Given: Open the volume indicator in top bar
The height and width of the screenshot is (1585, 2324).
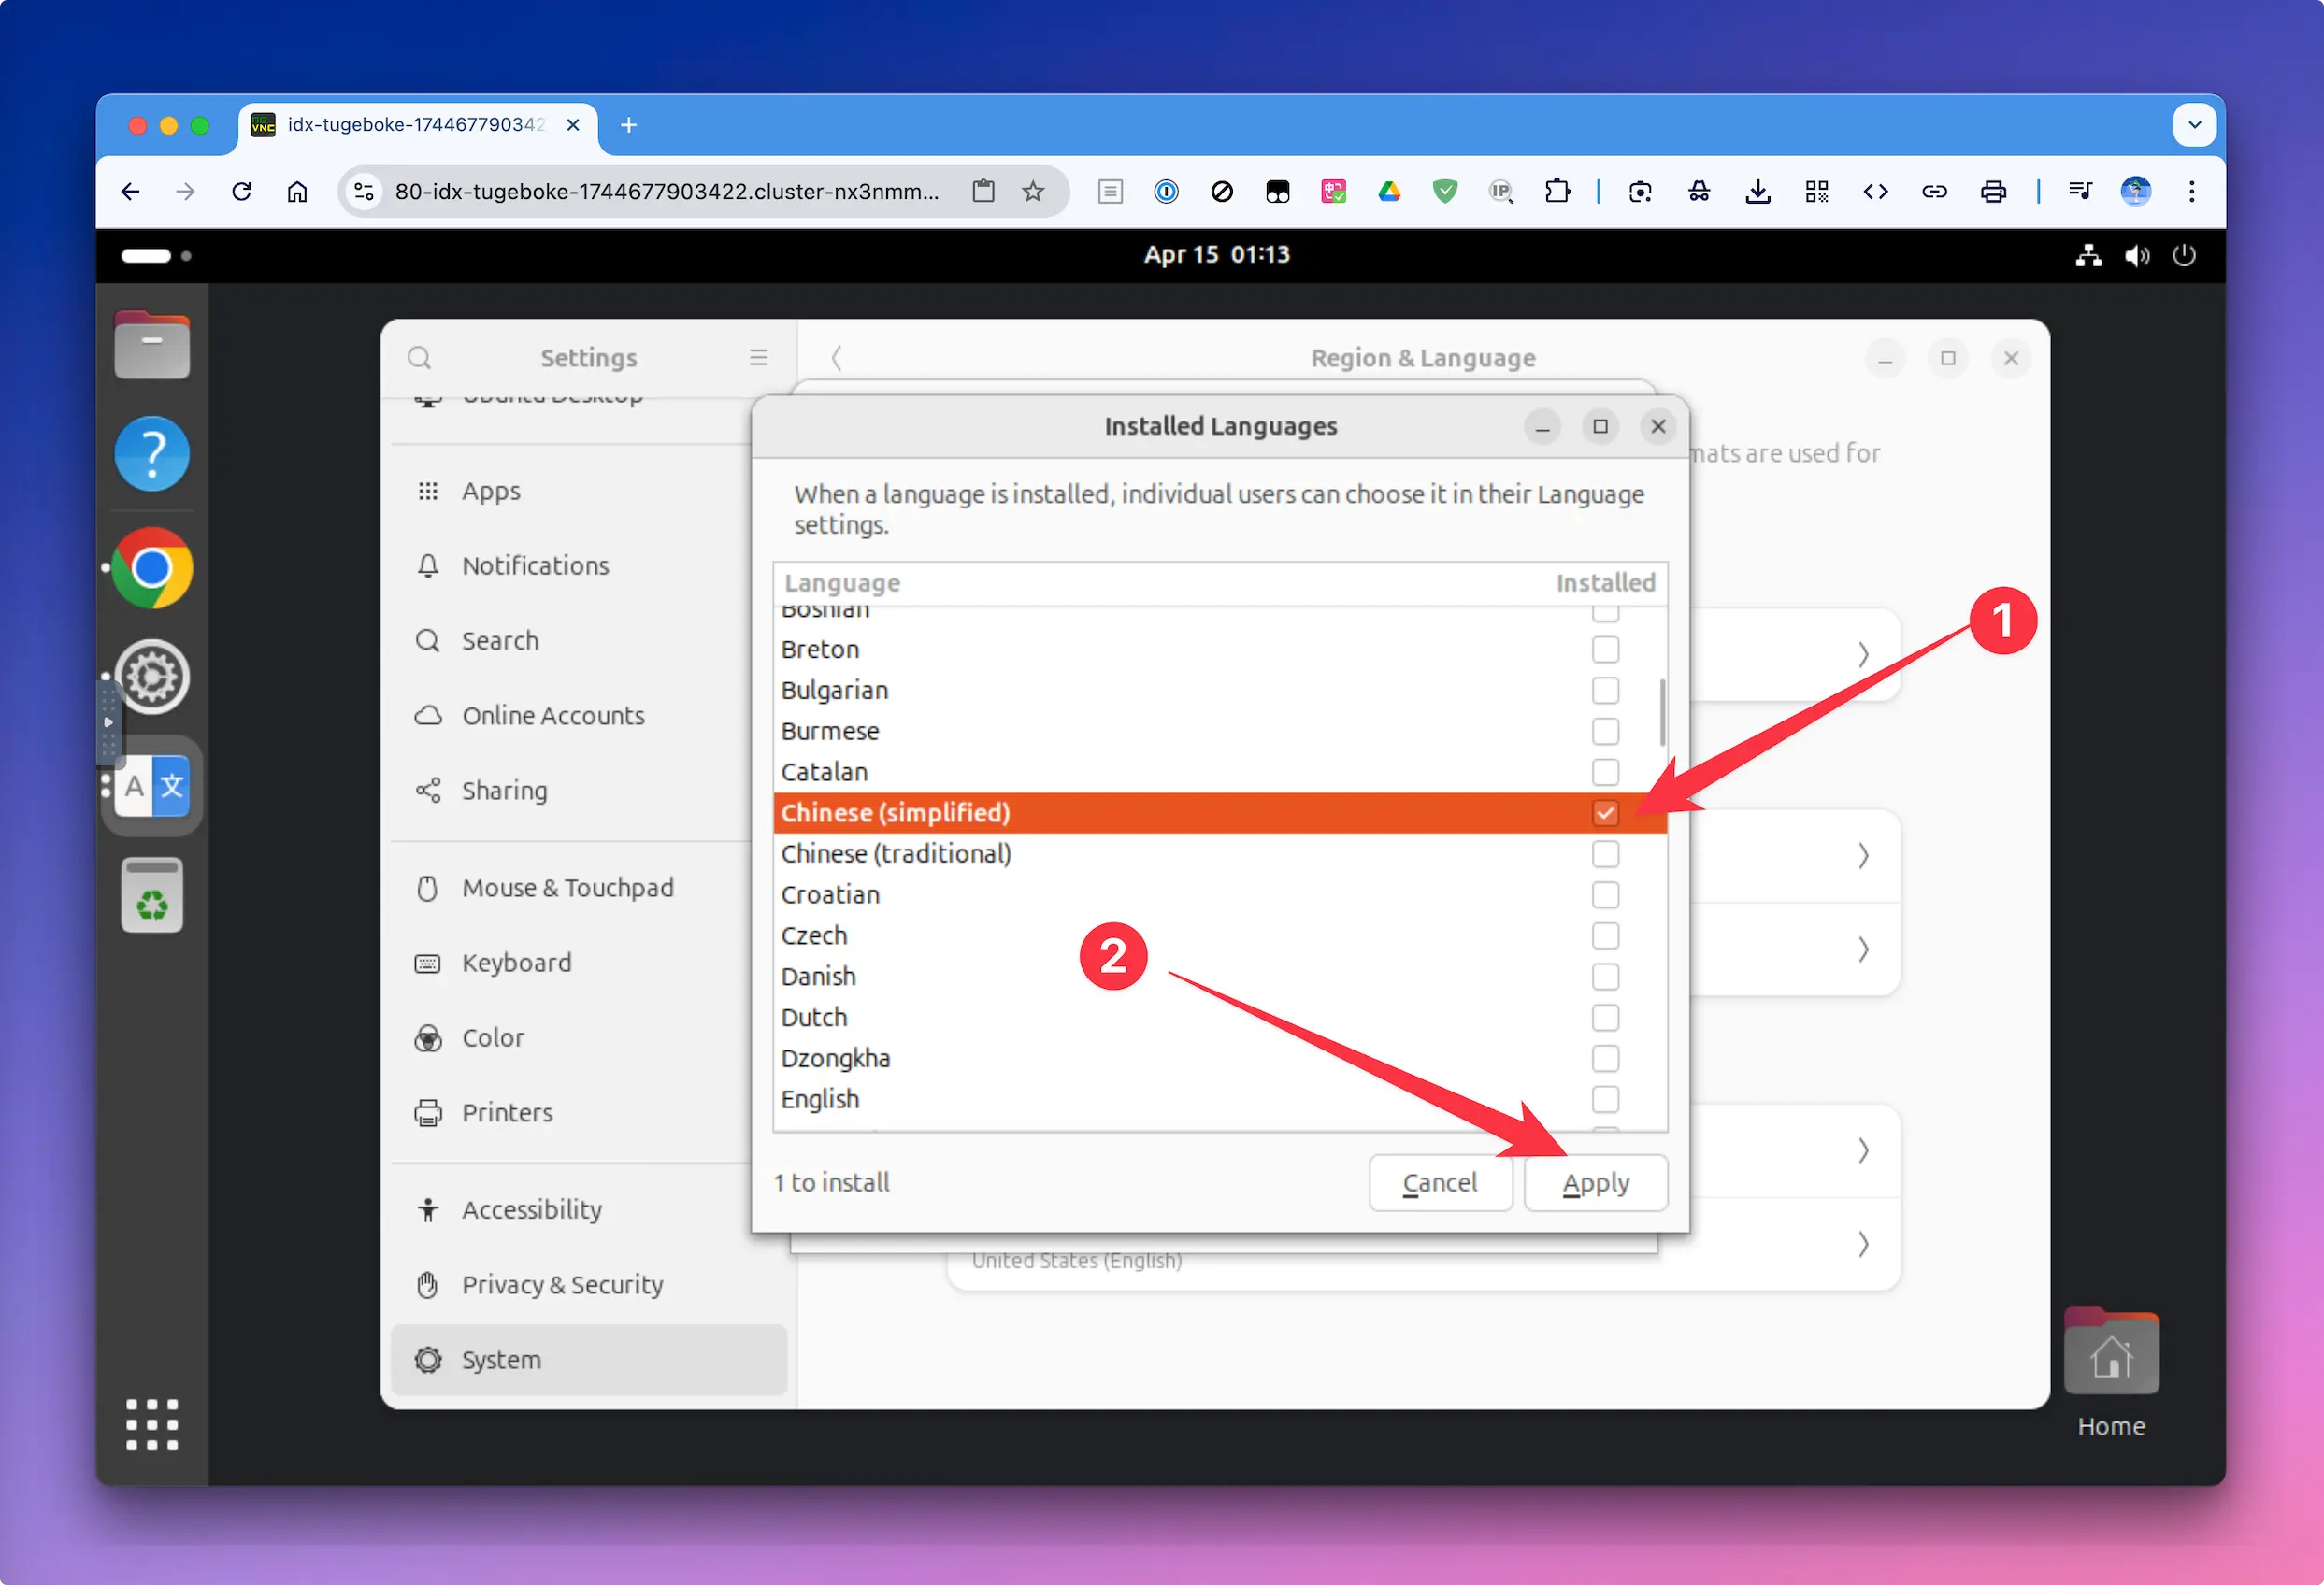Looking at the screenshot, I should point(2137,255).
